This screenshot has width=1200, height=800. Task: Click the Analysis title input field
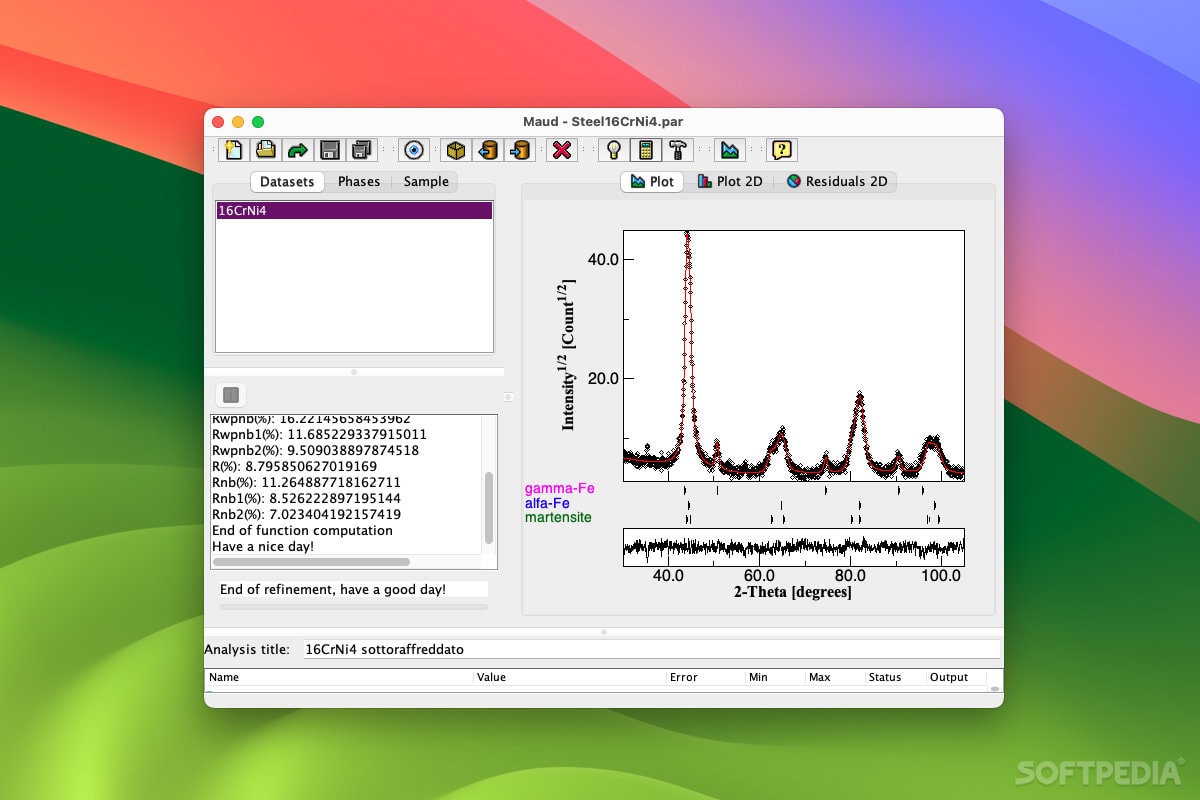coord(651,649)
